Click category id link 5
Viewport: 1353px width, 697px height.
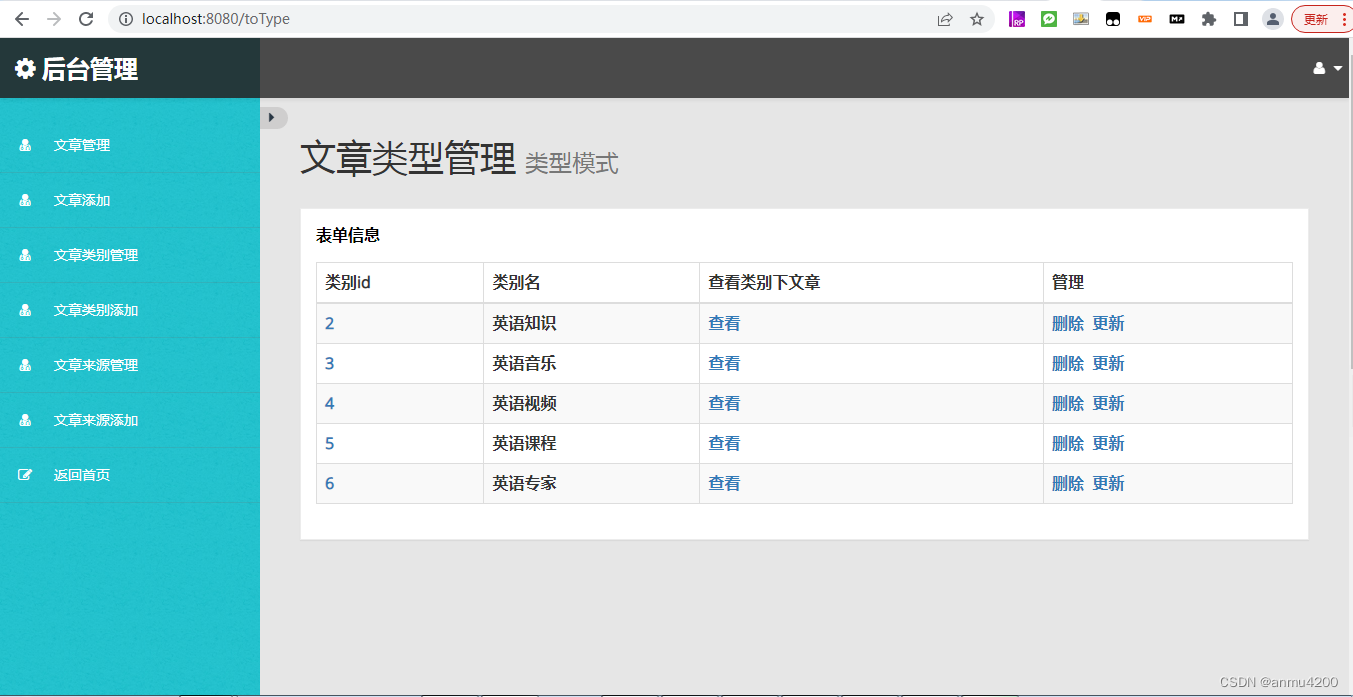[x=330, y=443]
